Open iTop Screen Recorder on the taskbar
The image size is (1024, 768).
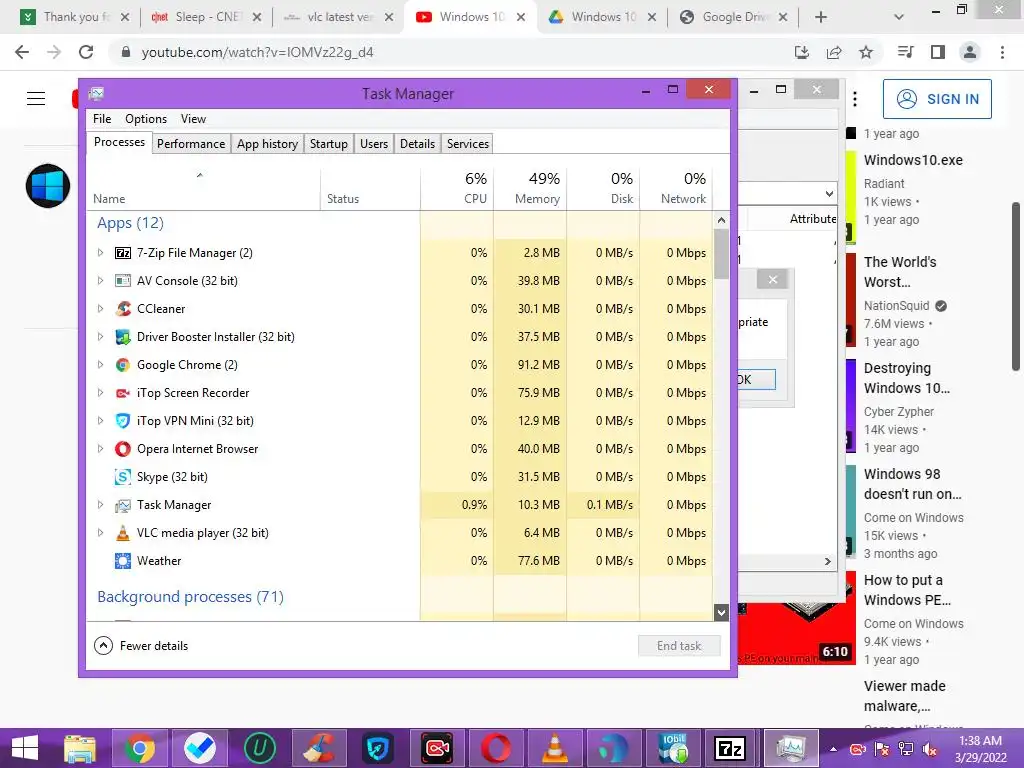click(437, 748)
